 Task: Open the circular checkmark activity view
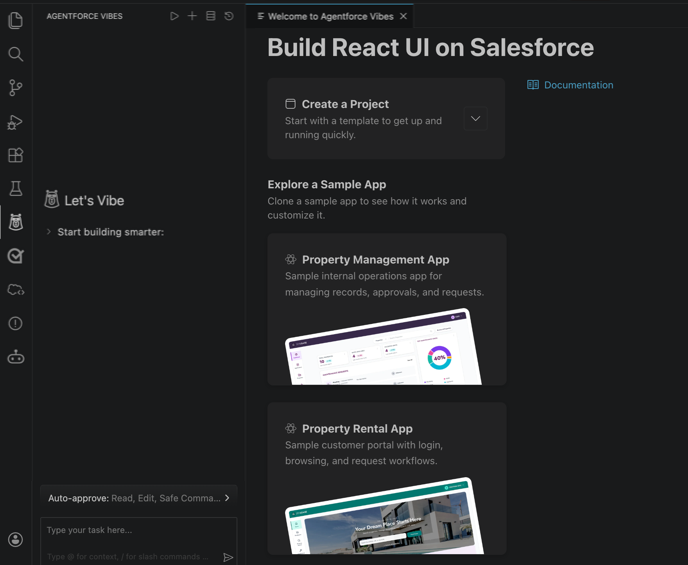15,256
